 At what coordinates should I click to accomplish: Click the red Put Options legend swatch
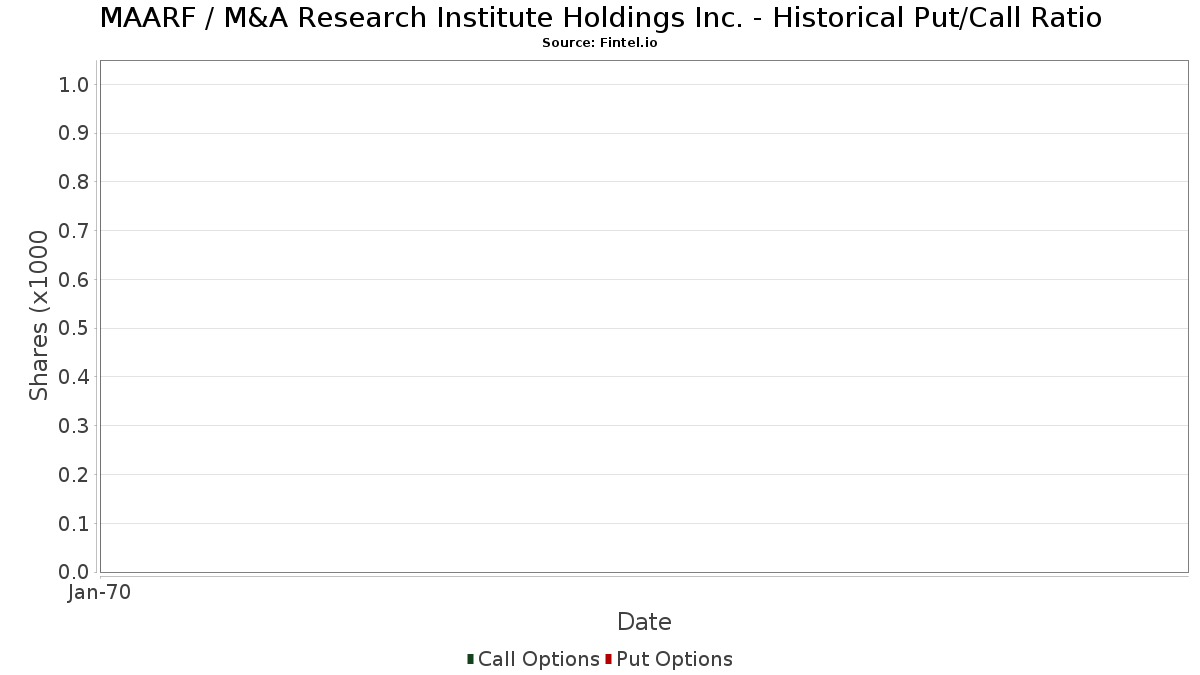click(x=608, y=659)
